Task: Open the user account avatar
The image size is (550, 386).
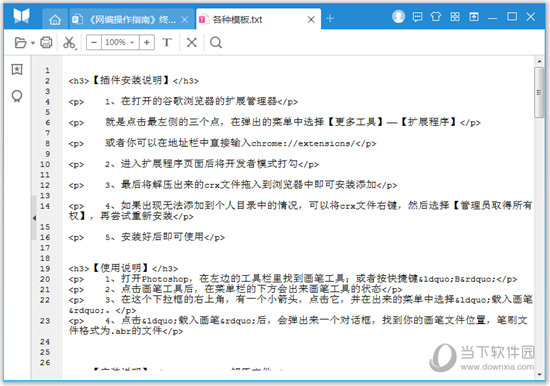Action: [x=398, y=16]
